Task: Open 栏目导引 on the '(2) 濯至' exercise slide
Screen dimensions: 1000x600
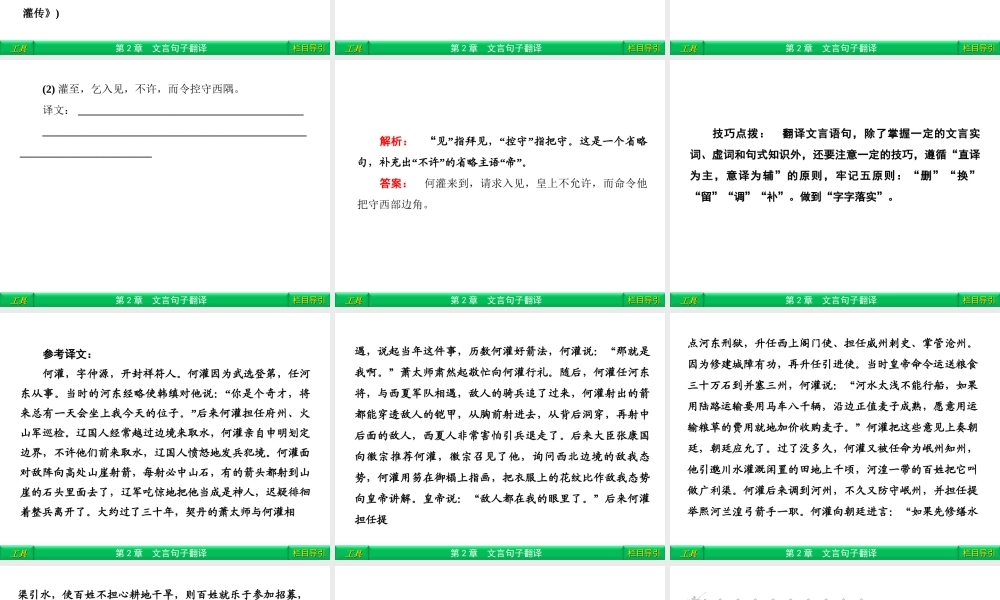Action: [309, 300]
